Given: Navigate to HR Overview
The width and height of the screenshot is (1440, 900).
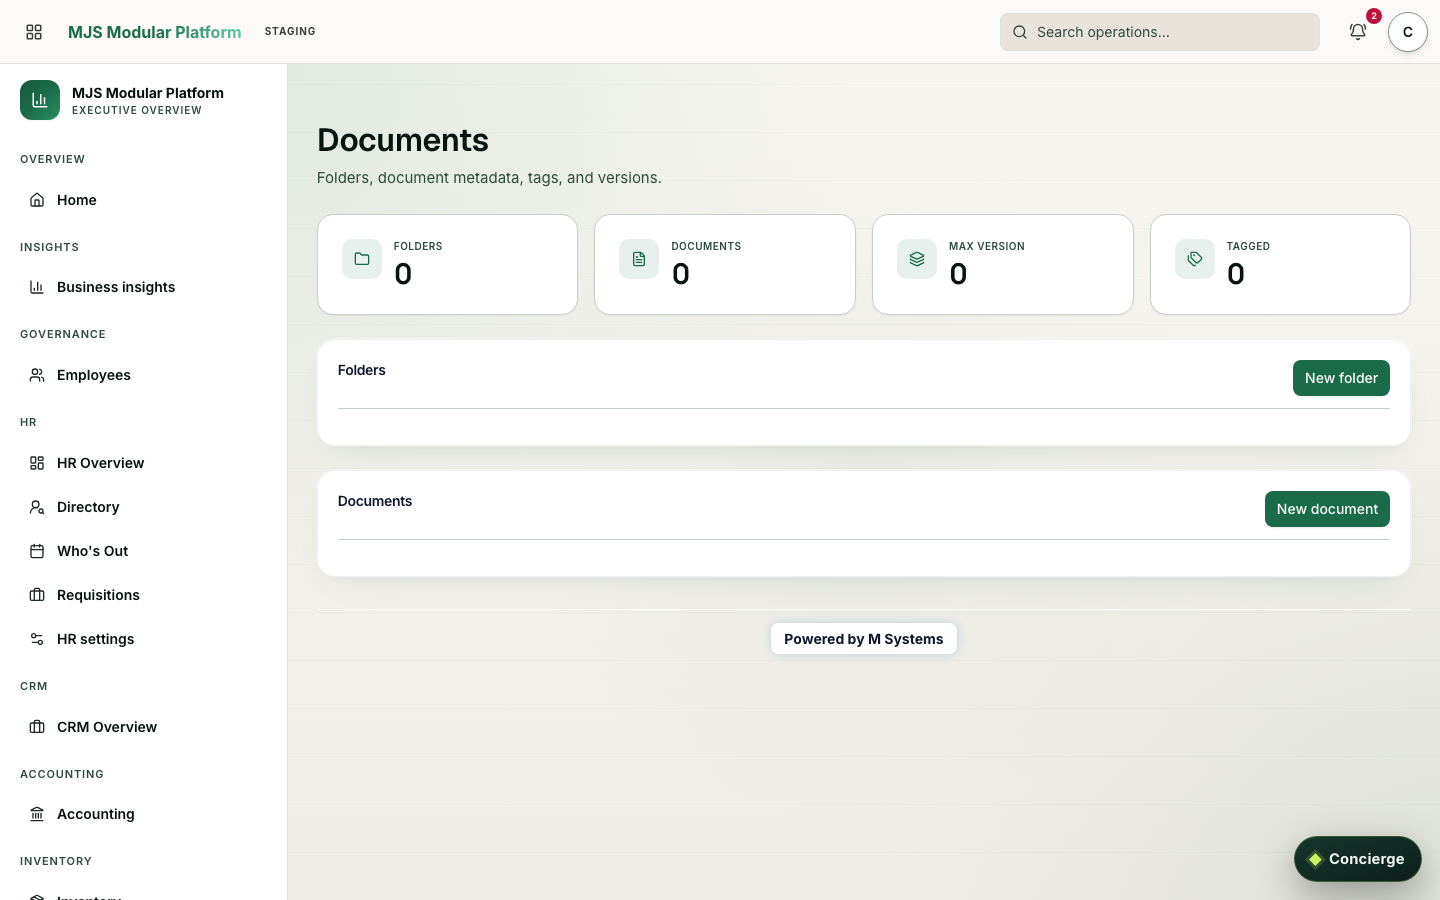Looking at the screenshot, I should coord(144,463).
